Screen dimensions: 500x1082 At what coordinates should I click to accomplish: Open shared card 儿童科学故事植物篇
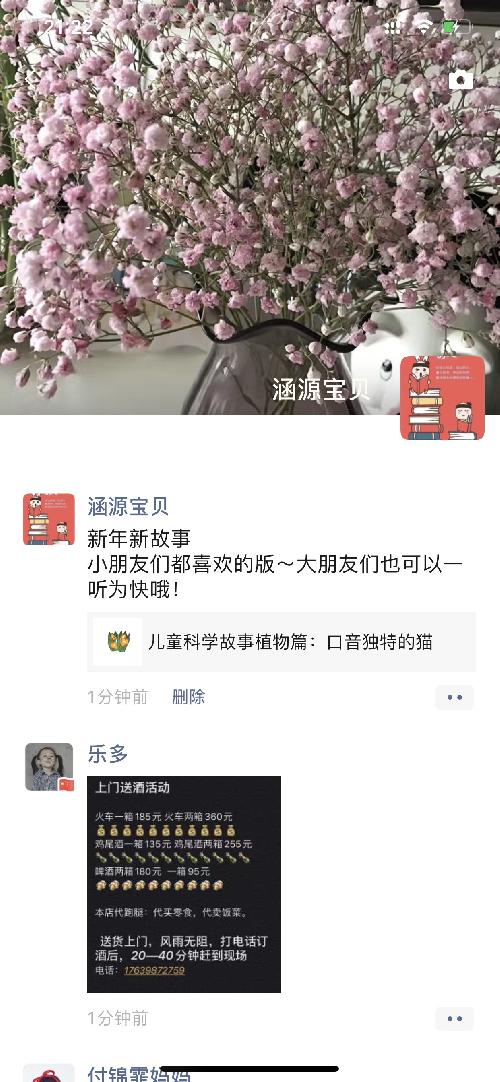tap(281, 642)
